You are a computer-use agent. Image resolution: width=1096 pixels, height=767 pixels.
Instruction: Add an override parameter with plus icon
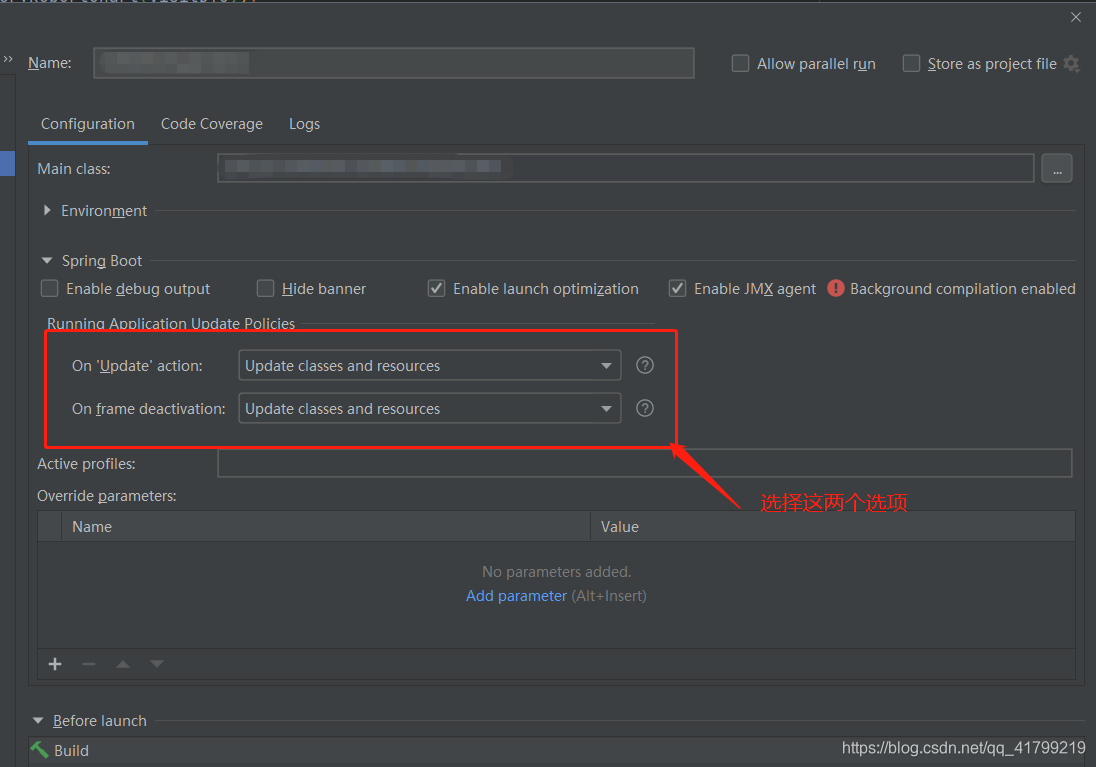coord(55,664)
